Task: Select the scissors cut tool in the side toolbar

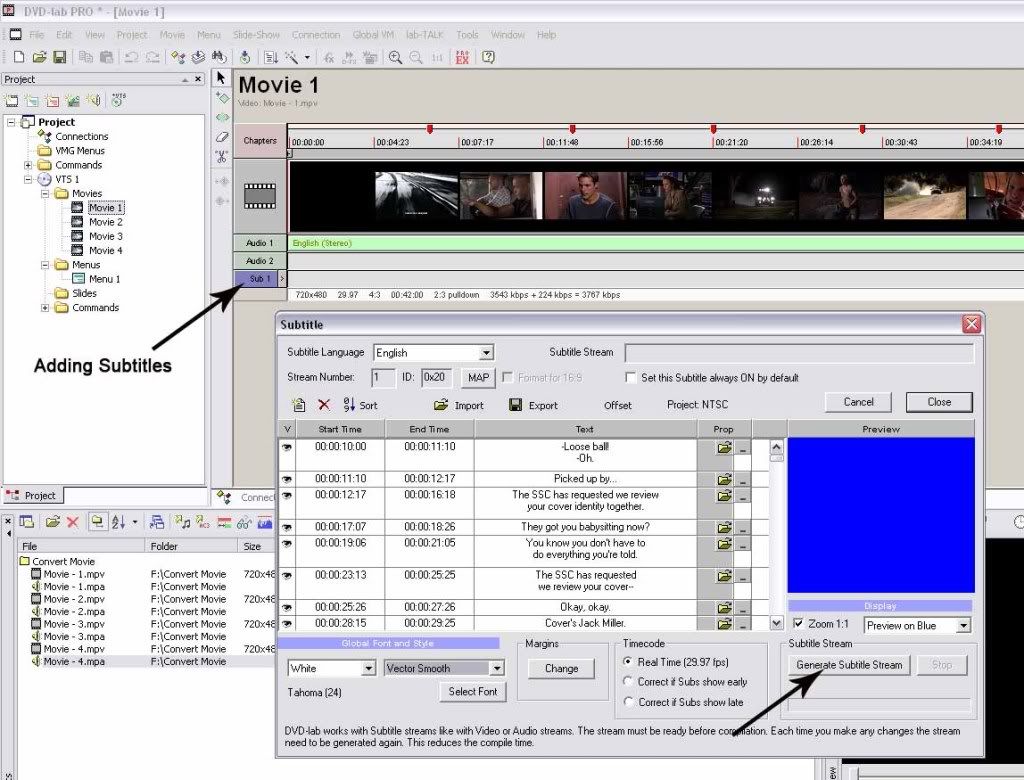Action: tap(221, 157)
